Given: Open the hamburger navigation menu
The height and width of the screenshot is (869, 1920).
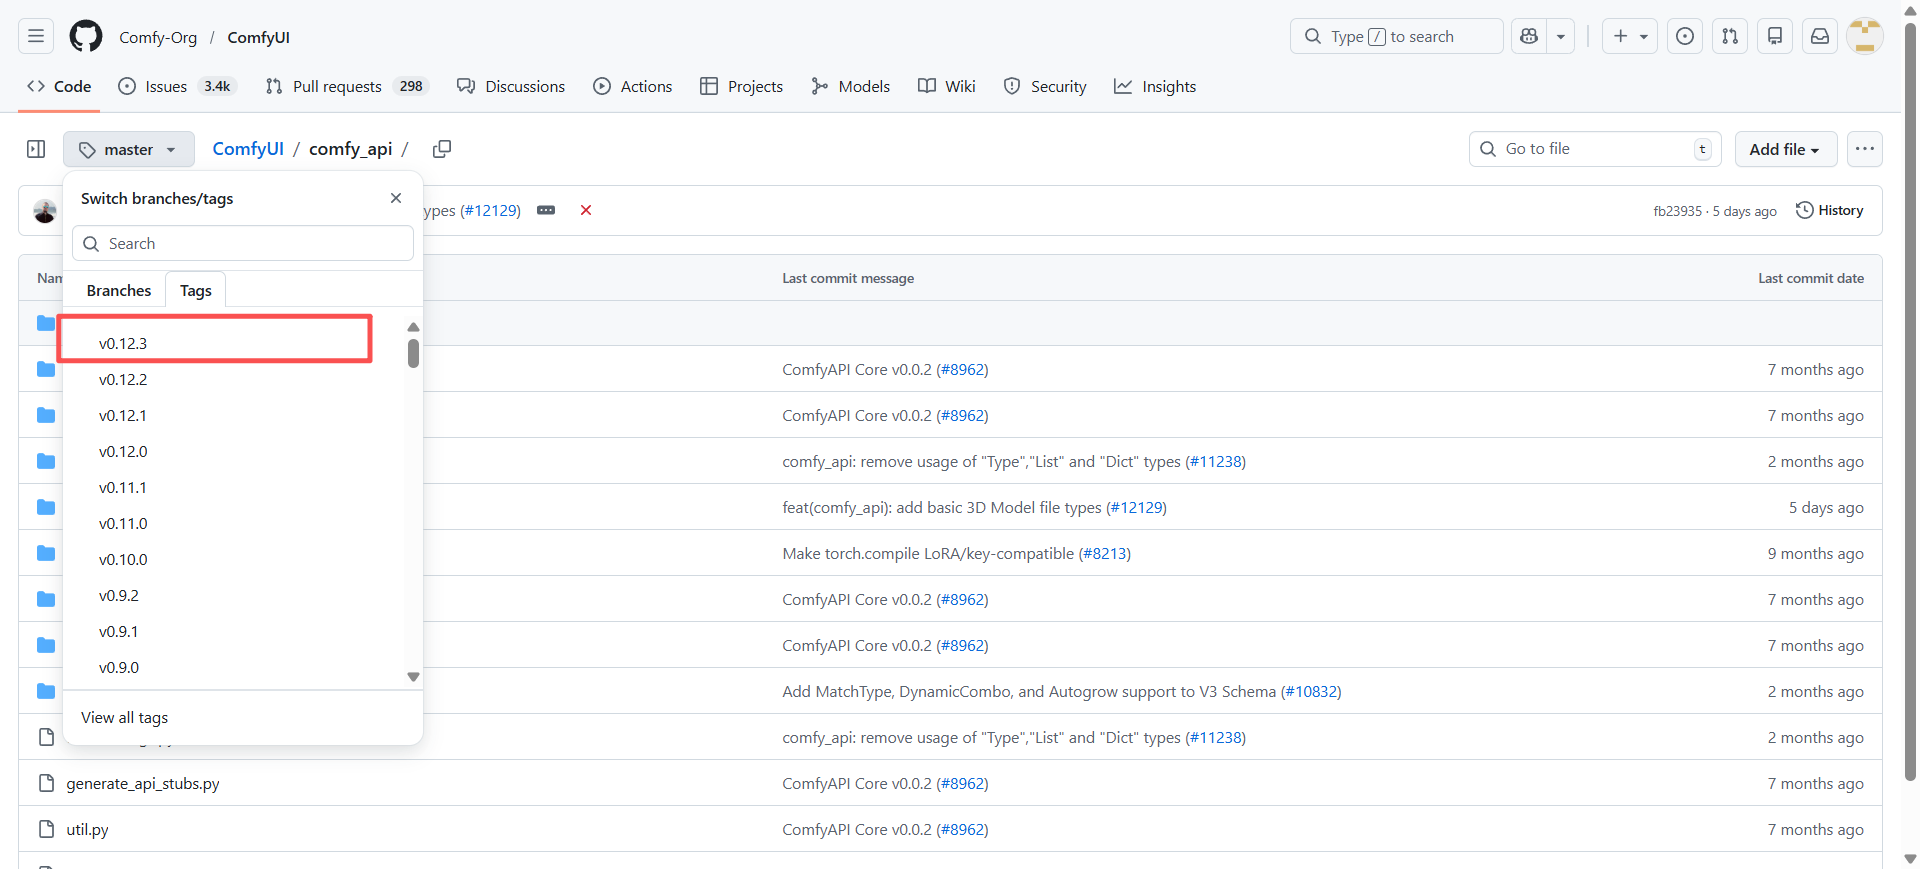Looking at the screenshot, I should 36,37.
